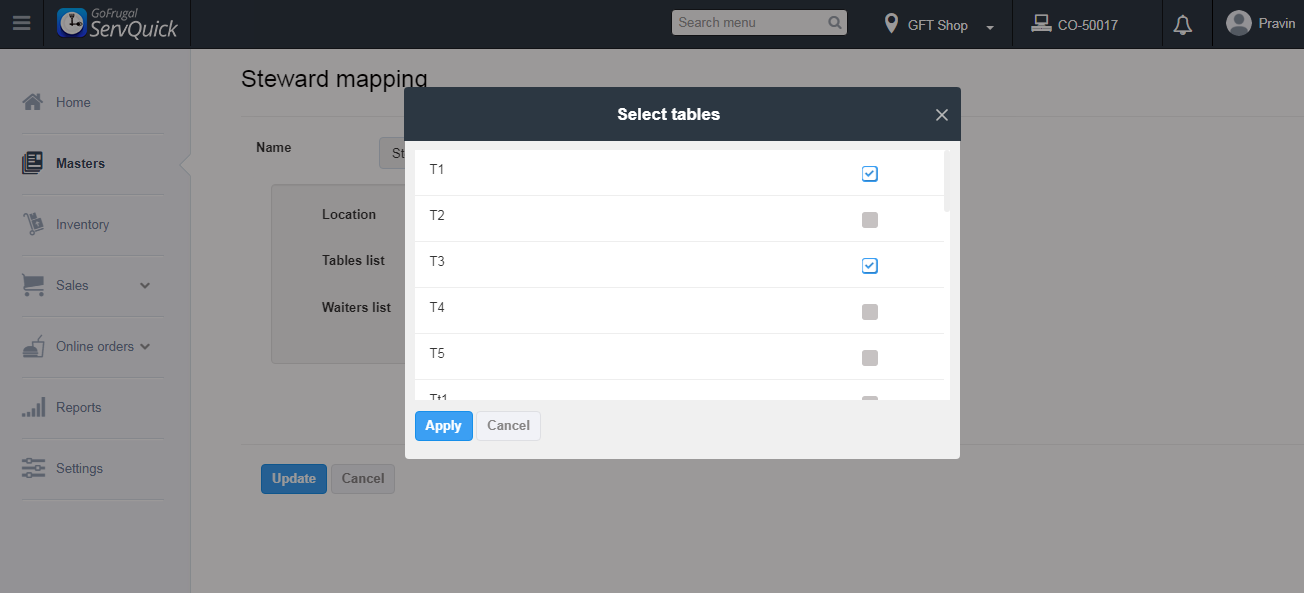Click the Home sidebar icon
Image resolution: width=1304 pixels, height=593 pixels.
click(x=33, y=102)
